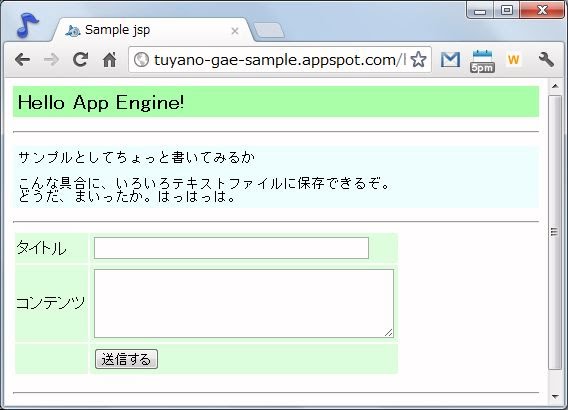The image size is (568, 410).
Task: Bookmark page with the star icon
Action: pyautogui.click(x=419, y=59)
